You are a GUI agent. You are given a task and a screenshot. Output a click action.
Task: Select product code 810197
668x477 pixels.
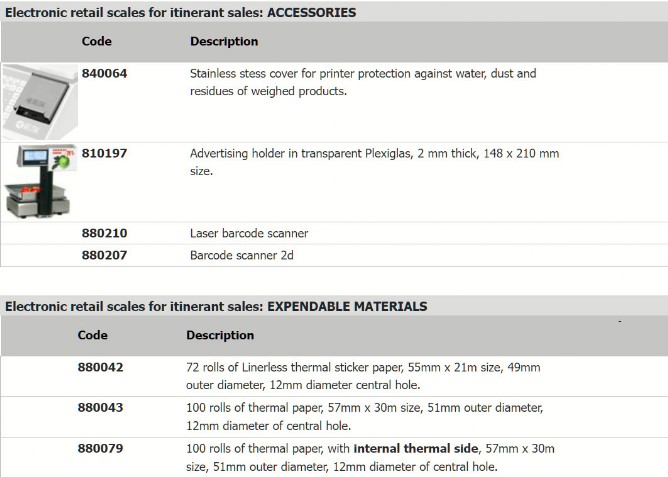pyautogui.click(x=104, y=153)
